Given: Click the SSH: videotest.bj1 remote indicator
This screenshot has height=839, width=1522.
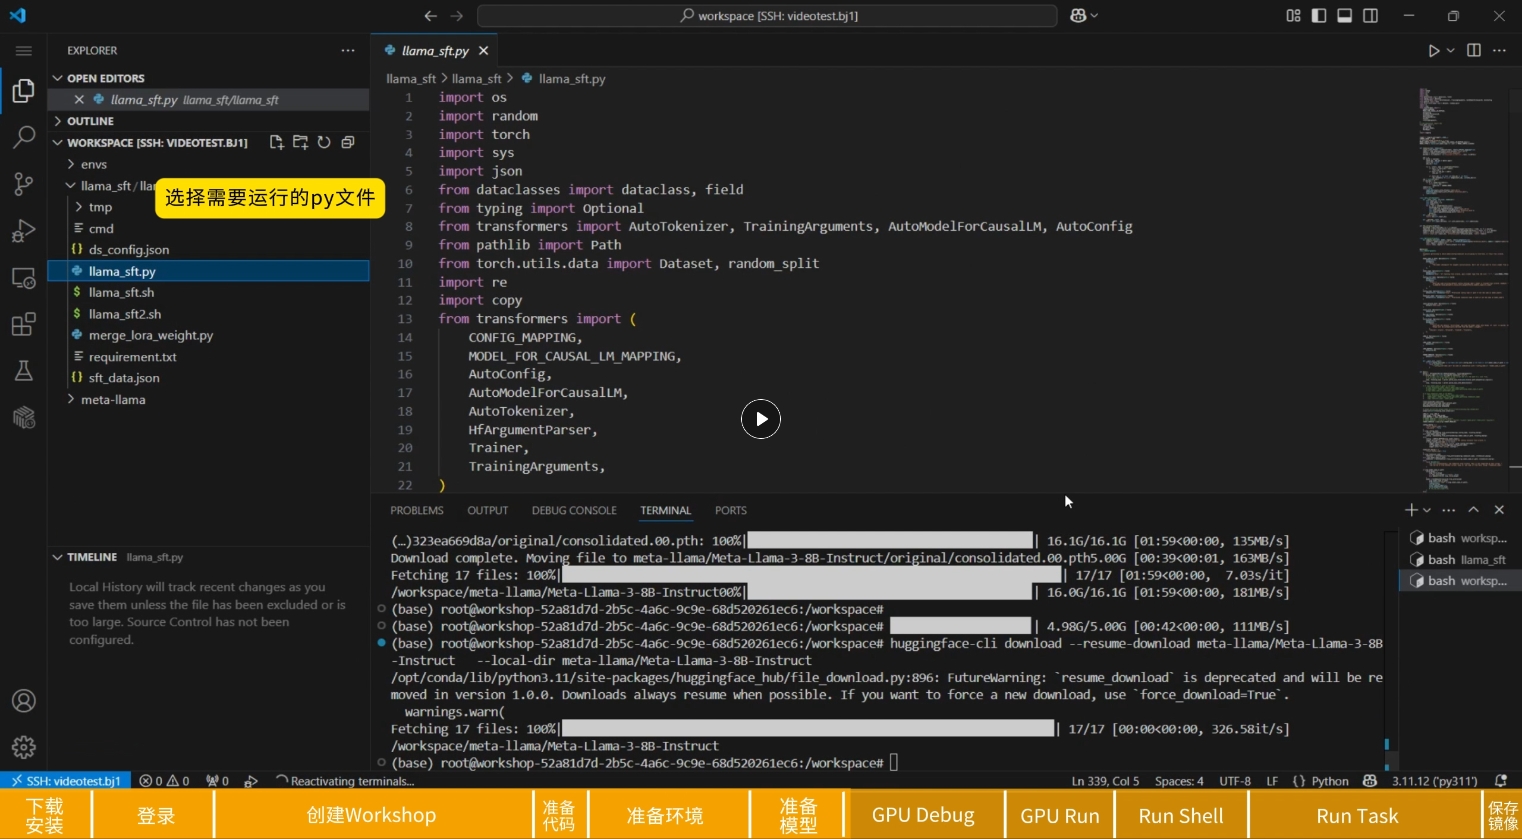Looking at the screenshot, I should (x=64, y=781).
